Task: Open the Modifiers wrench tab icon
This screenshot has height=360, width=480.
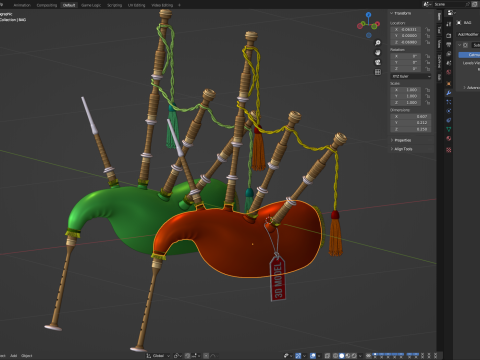Action: (x=449, y=93)
